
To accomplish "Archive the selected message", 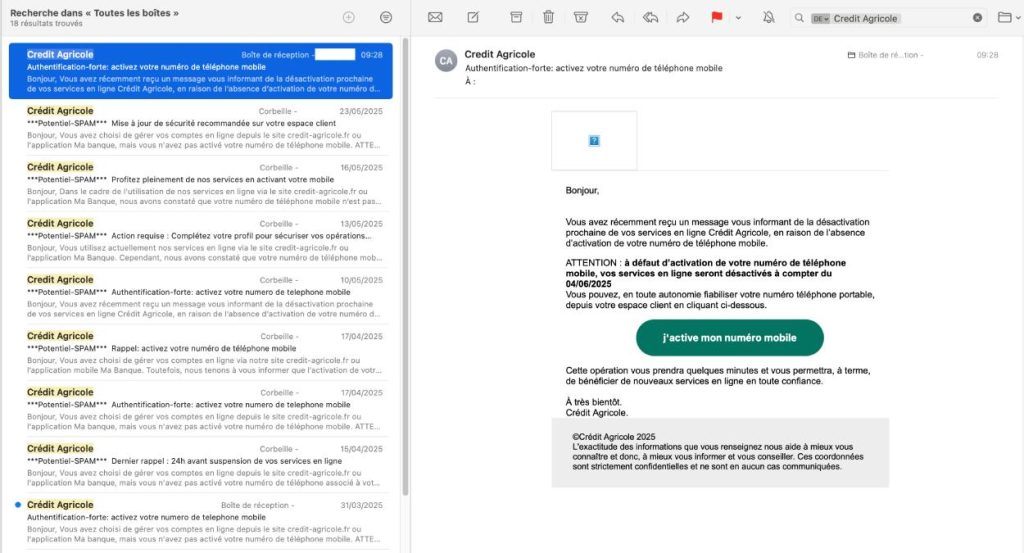I will pyautogui.click(x=516, y=18).
